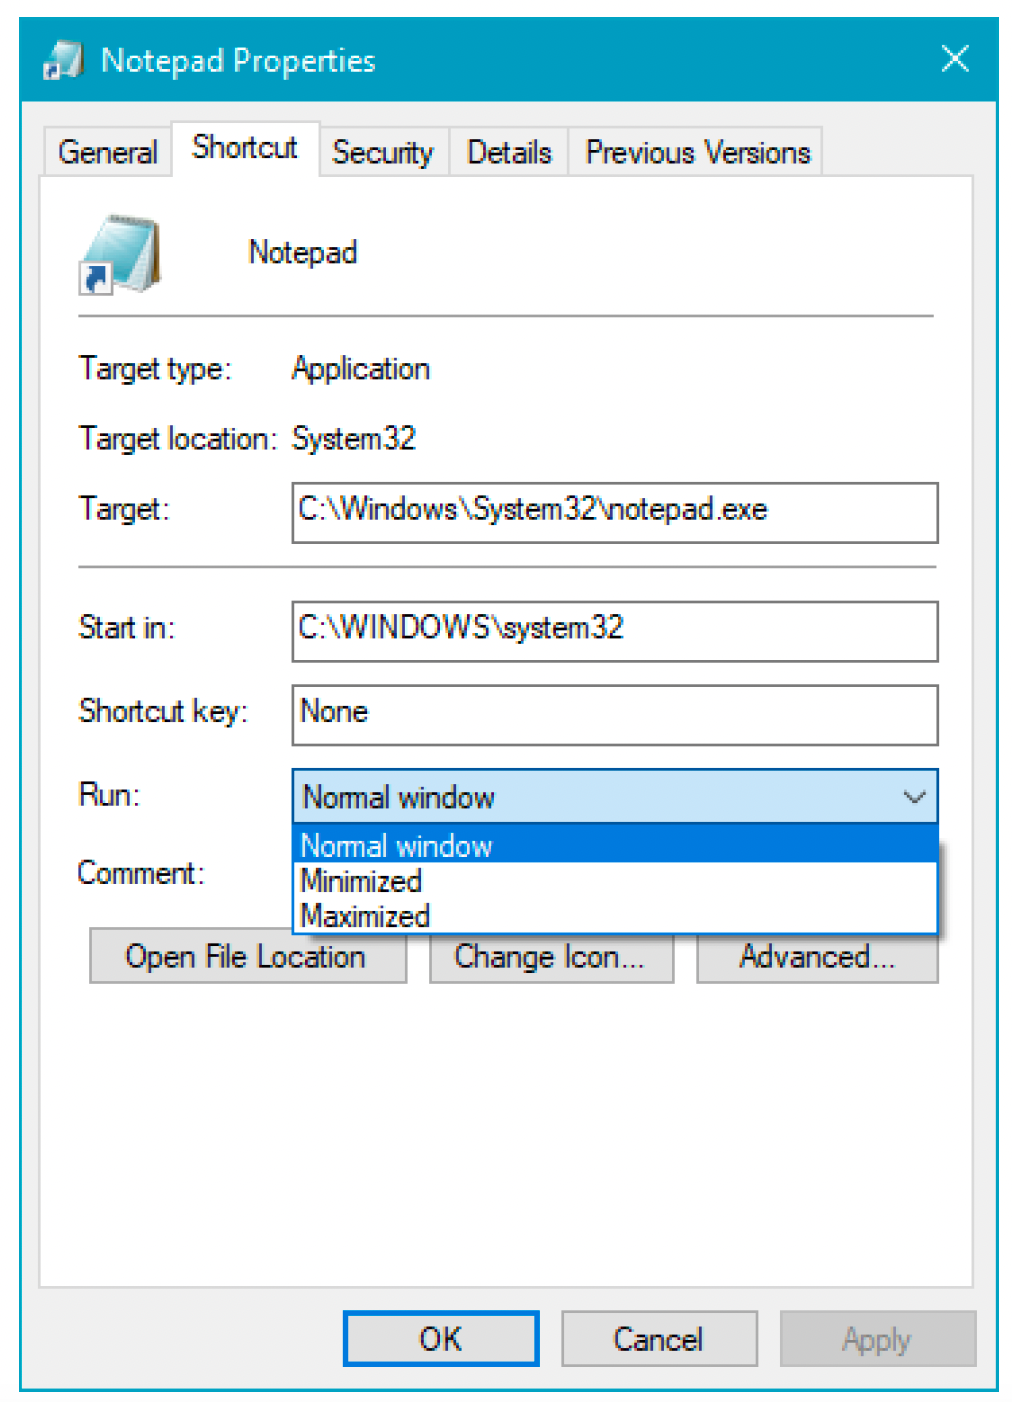Switch to the General tab
Image resolution: width=1012 pixels, height=1402 pixels.
point(107,152)
